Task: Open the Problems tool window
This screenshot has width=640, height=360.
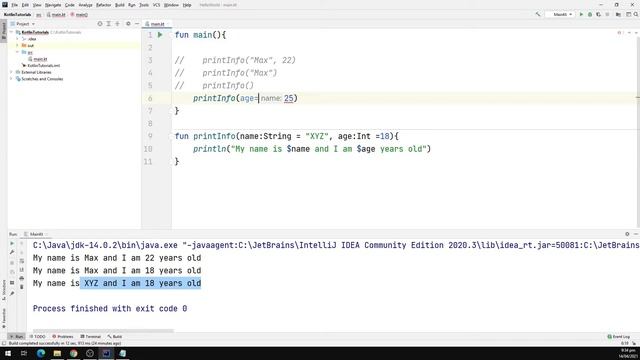Action: pyautogui.click(x=63, y=336)
